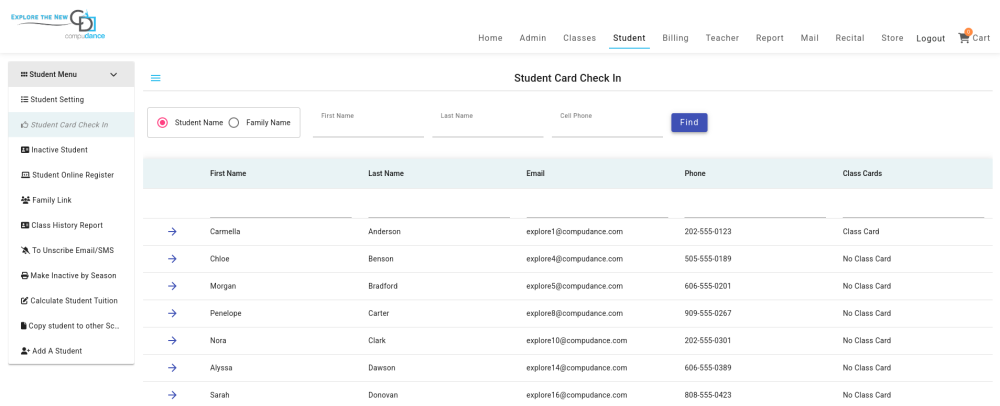Viewport: 1000px width, 406px height.
Task: Open the Classes navigation menu
Action: coord(579,38)
